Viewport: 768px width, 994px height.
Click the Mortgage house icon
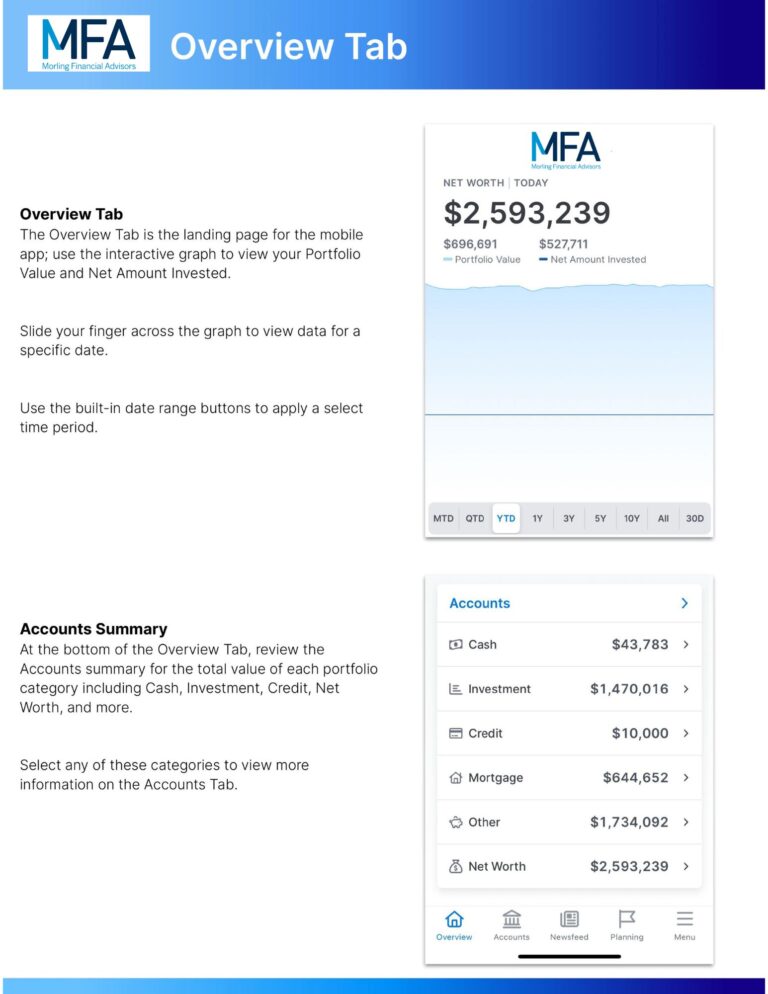tap(458, 777)
